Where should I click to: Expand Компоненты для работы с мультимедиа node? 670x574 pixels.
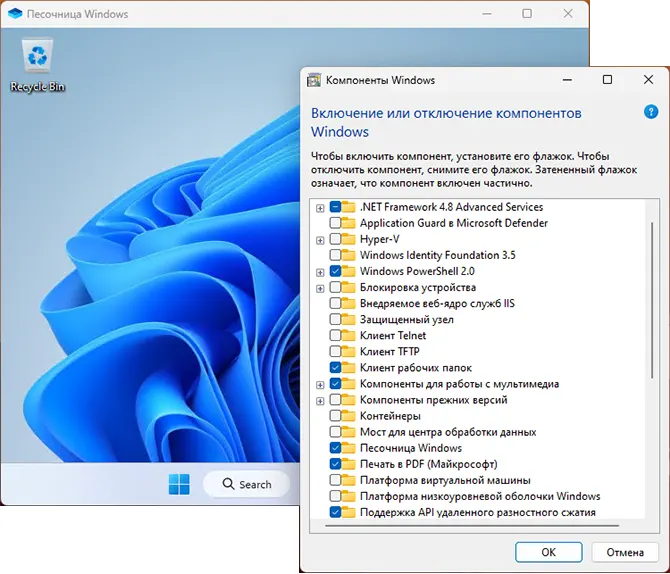coord(320,385)
